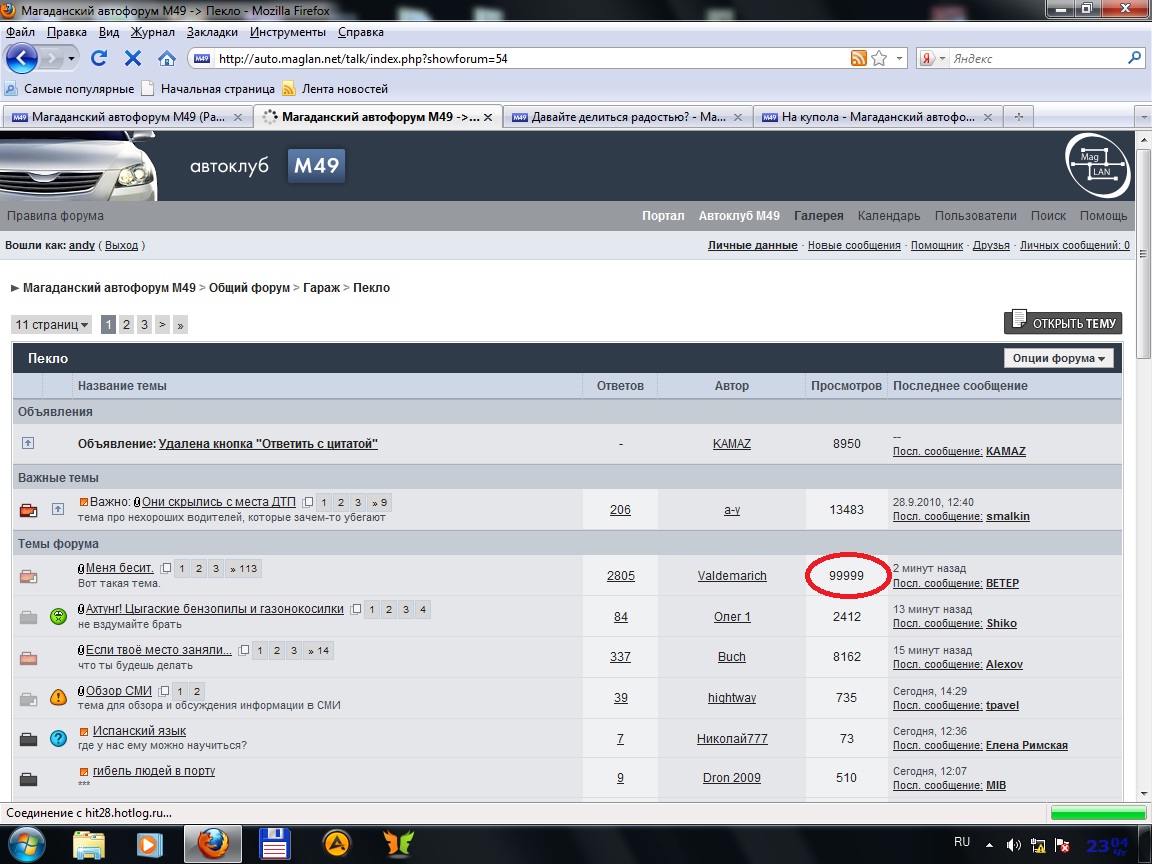
Task: Go to browser home page icon
Action: 167,58
